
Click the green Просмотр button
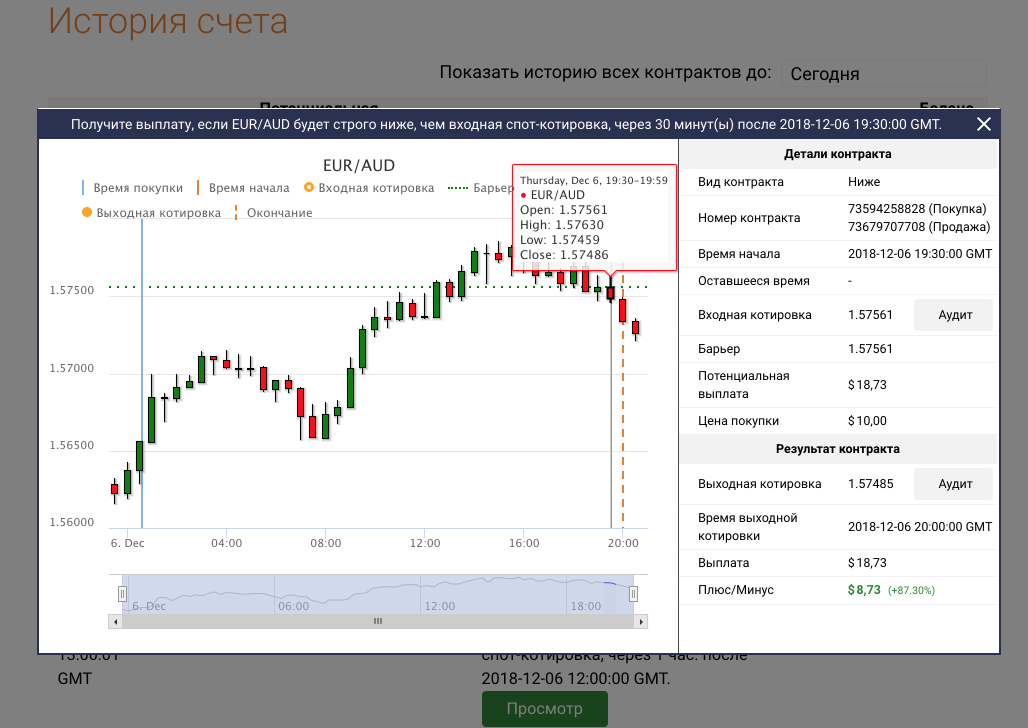(544, 709)
